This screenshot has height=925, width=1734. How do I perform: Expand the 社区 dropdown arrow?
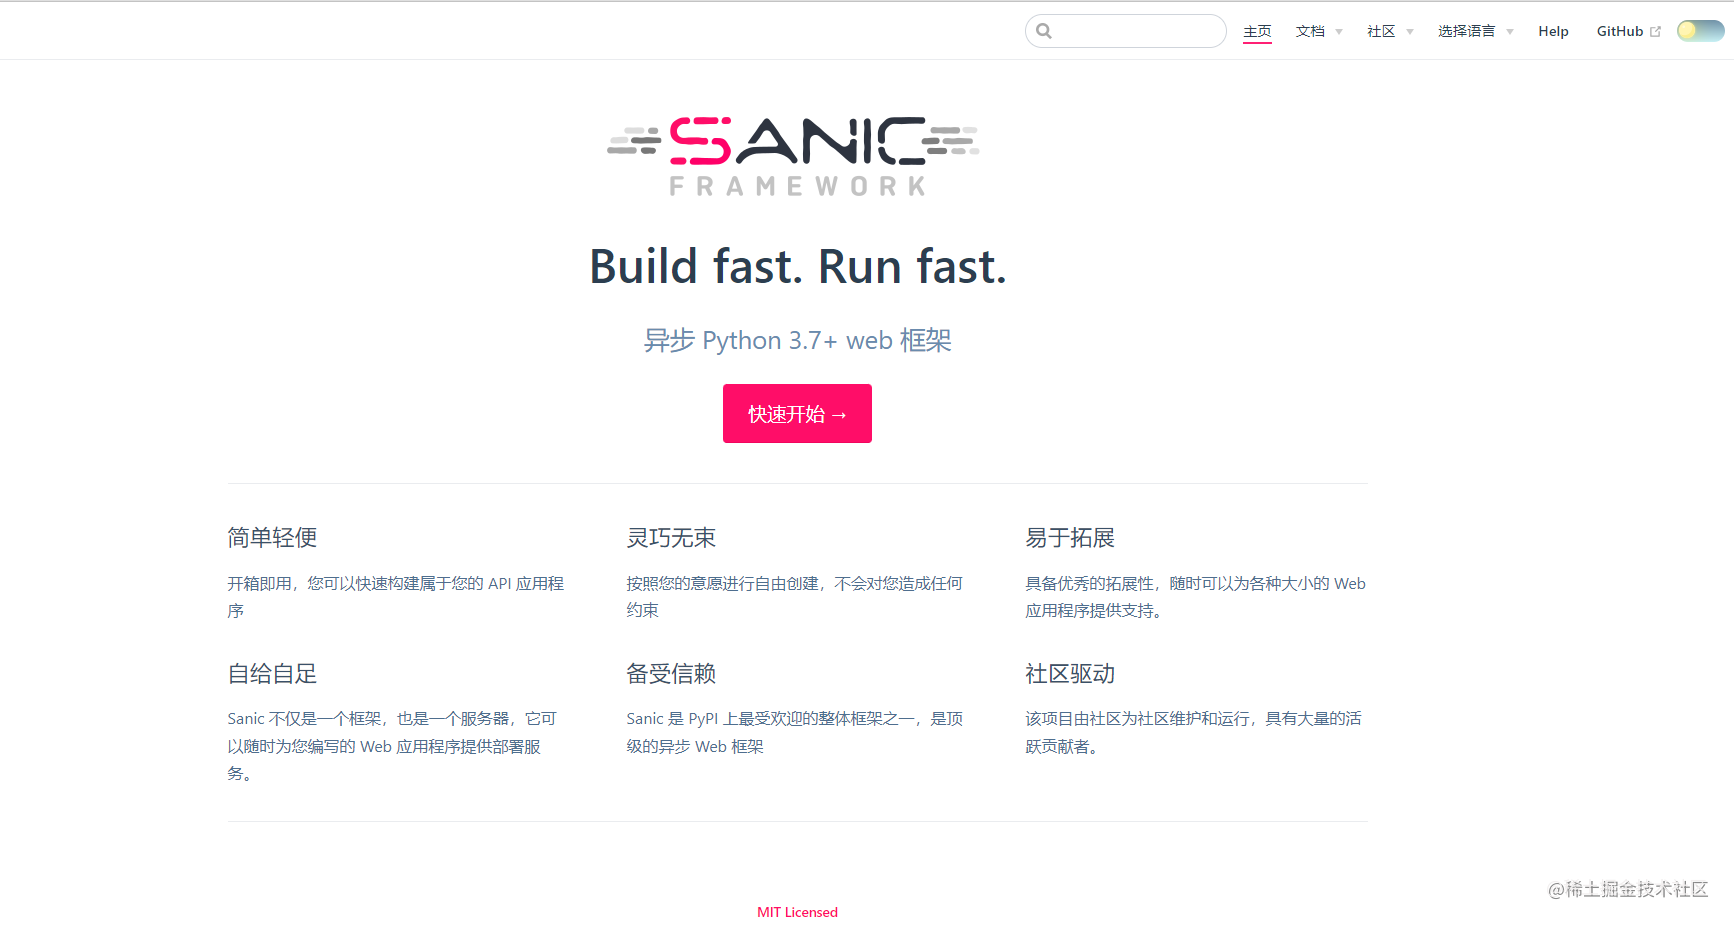click(1410, 32)
